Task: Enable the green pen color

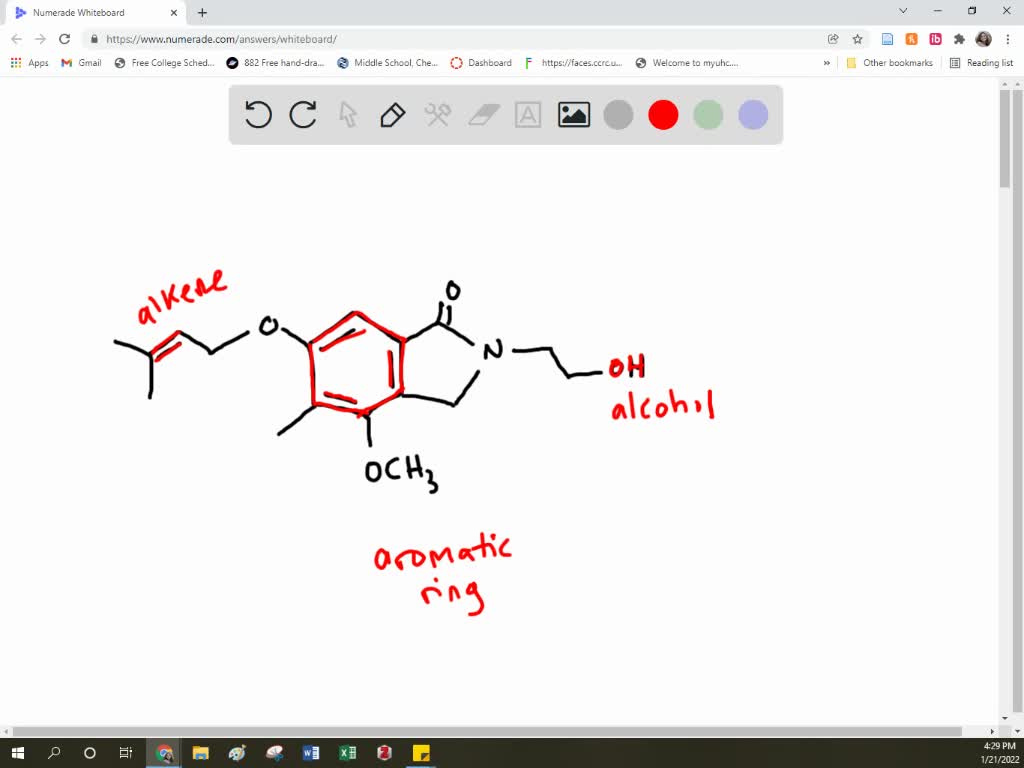Action: [x=708, y=114]
